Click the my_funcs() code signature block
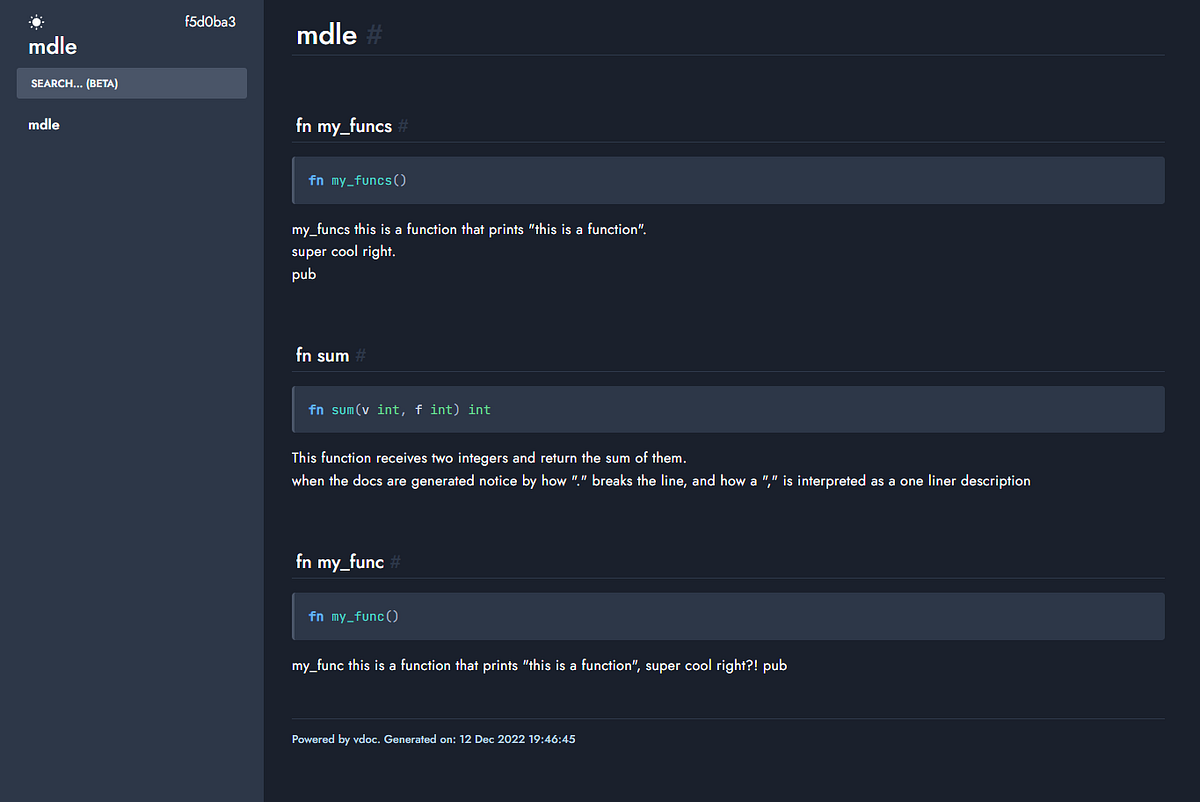The image size is (1200, 802). [x=728, y=180]
